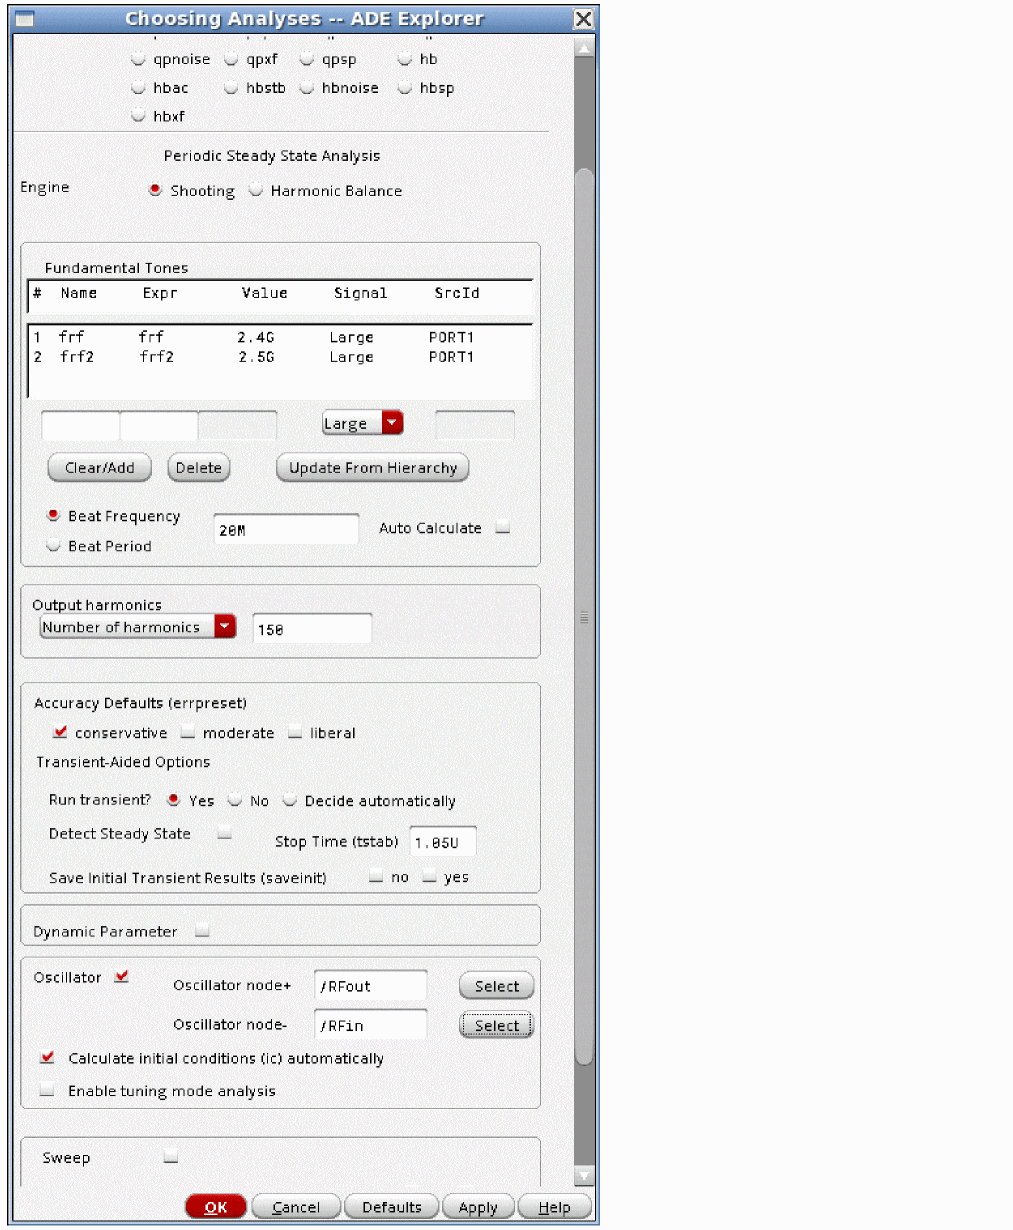The width and height of the screenshot is (1013, 1230).
Task: Select the hbac analysis
Action: tap(139, 88)
